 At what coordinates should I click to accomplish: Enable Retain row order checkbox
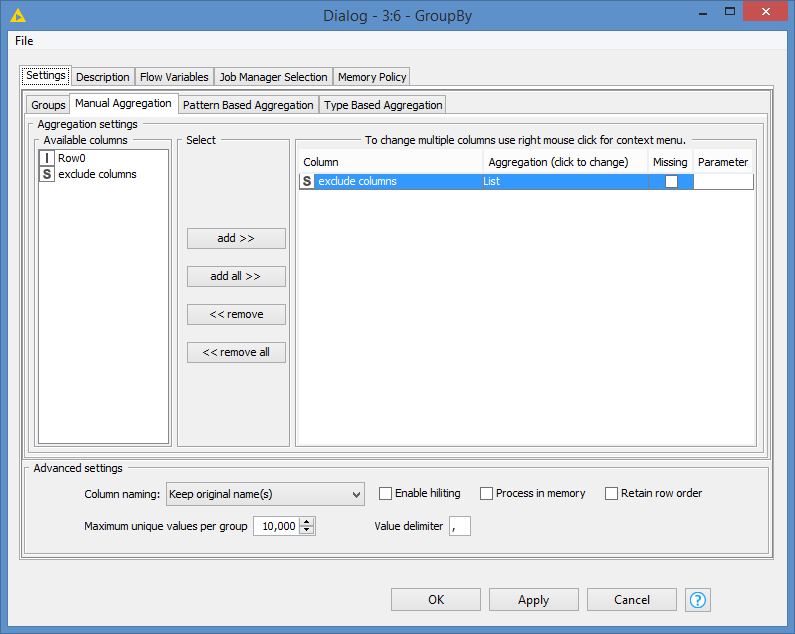[611, 493]
